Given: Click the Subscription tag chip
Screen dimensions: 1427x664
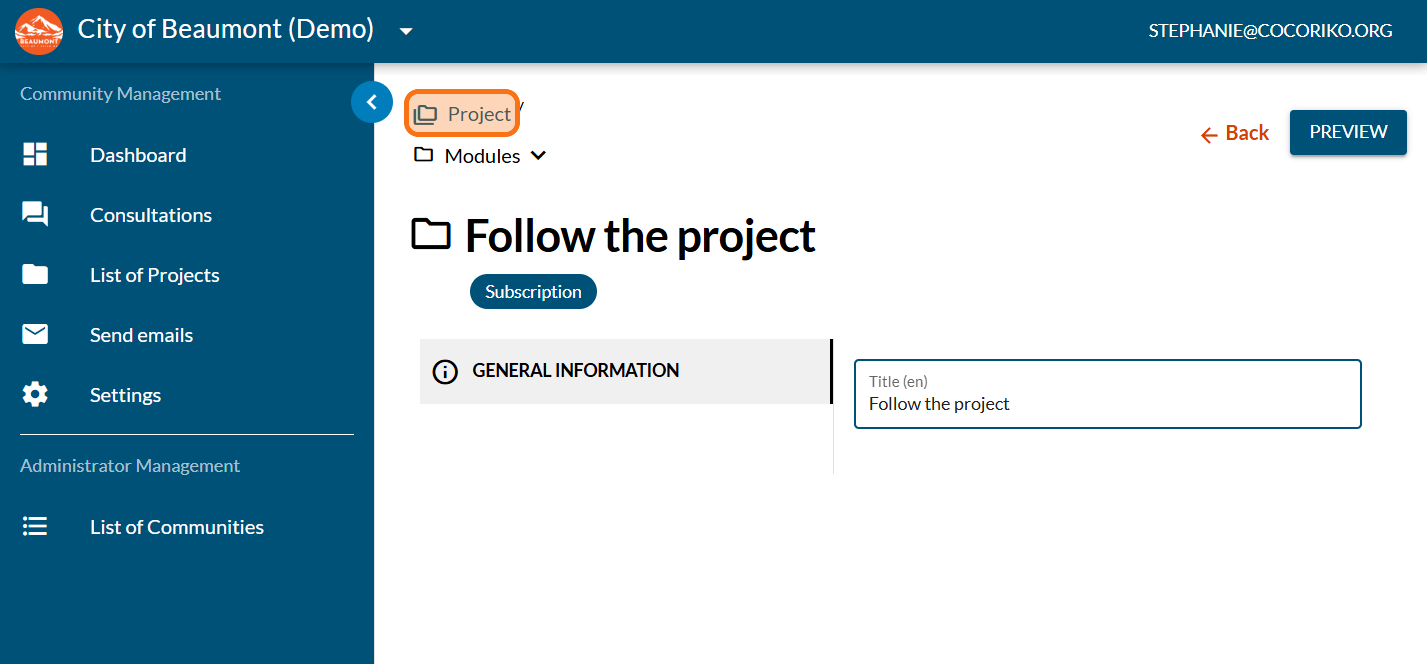Looking at the screenshot, I should point(533,292).
